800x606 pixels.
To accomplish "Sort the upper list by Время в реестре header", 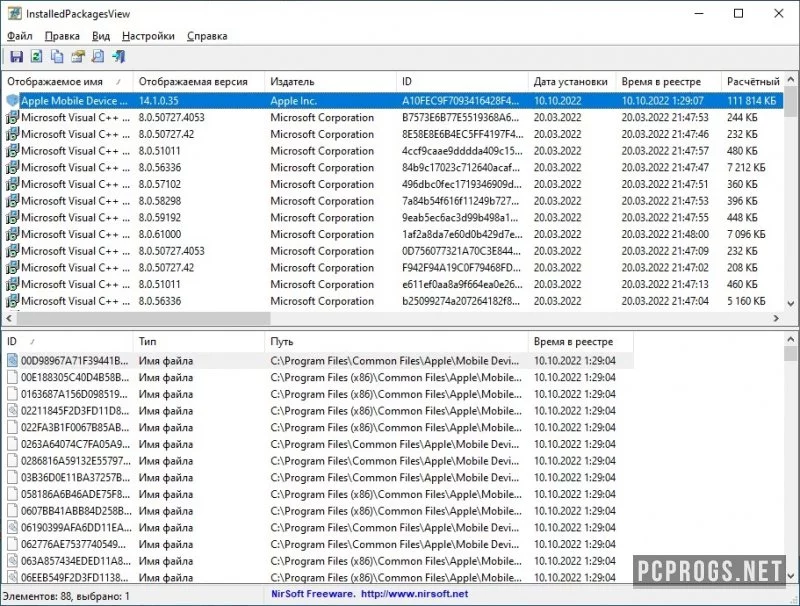I will pos(668,82).
